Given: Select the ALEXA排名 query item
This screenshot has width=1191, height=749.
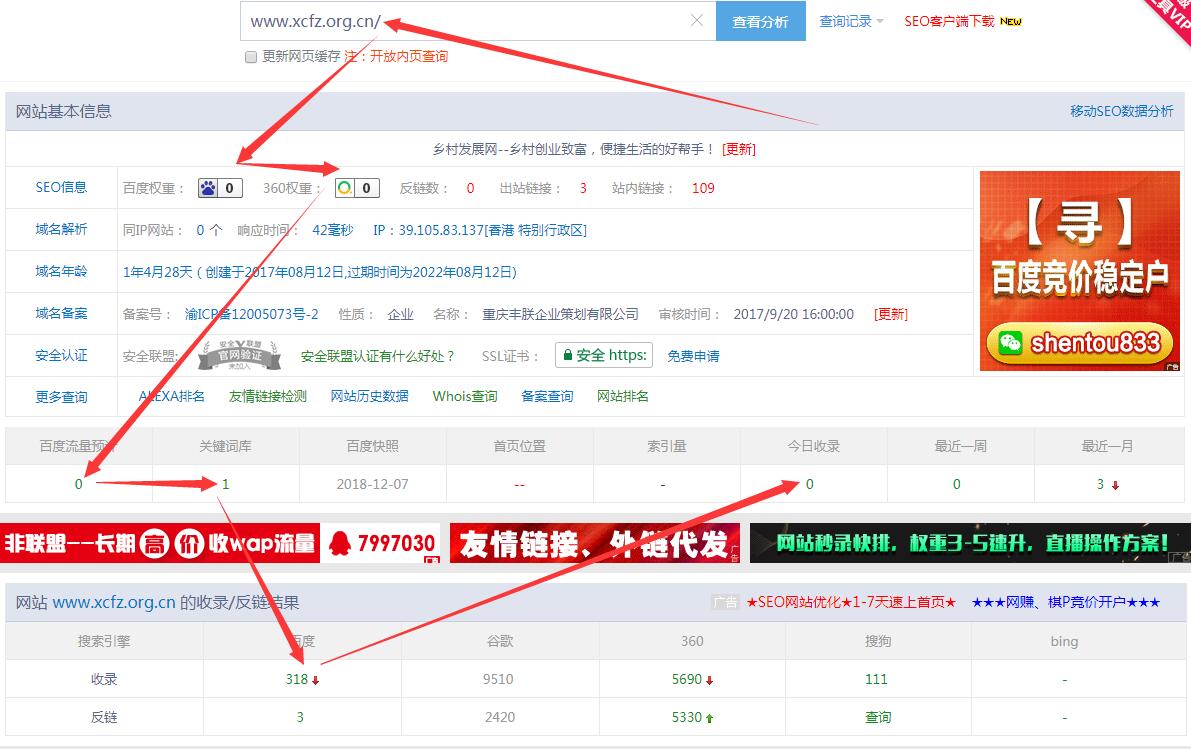Looking at the screenshot, I should click(171, 396).
